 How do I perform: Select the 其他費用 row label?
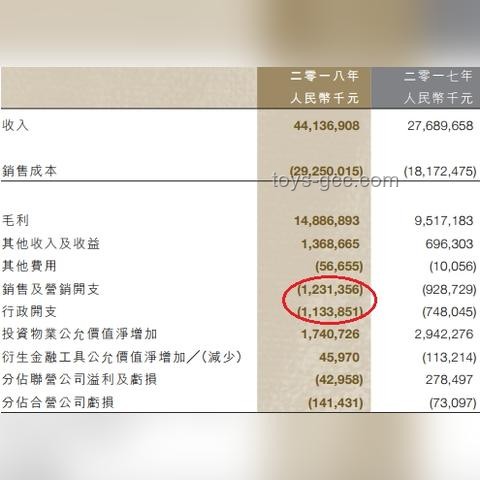coord(29,266)
